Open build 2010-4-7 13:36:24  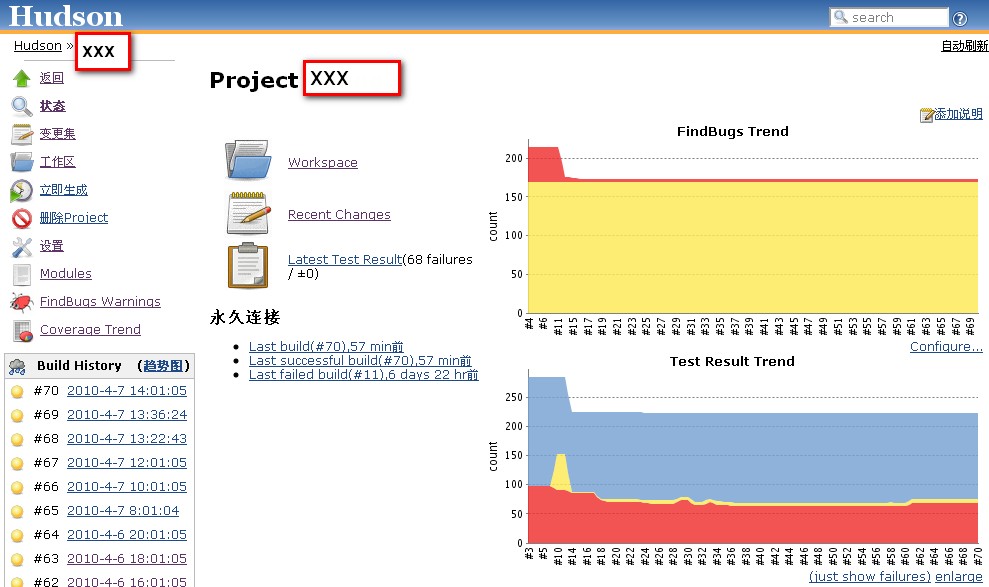point(127,415)
